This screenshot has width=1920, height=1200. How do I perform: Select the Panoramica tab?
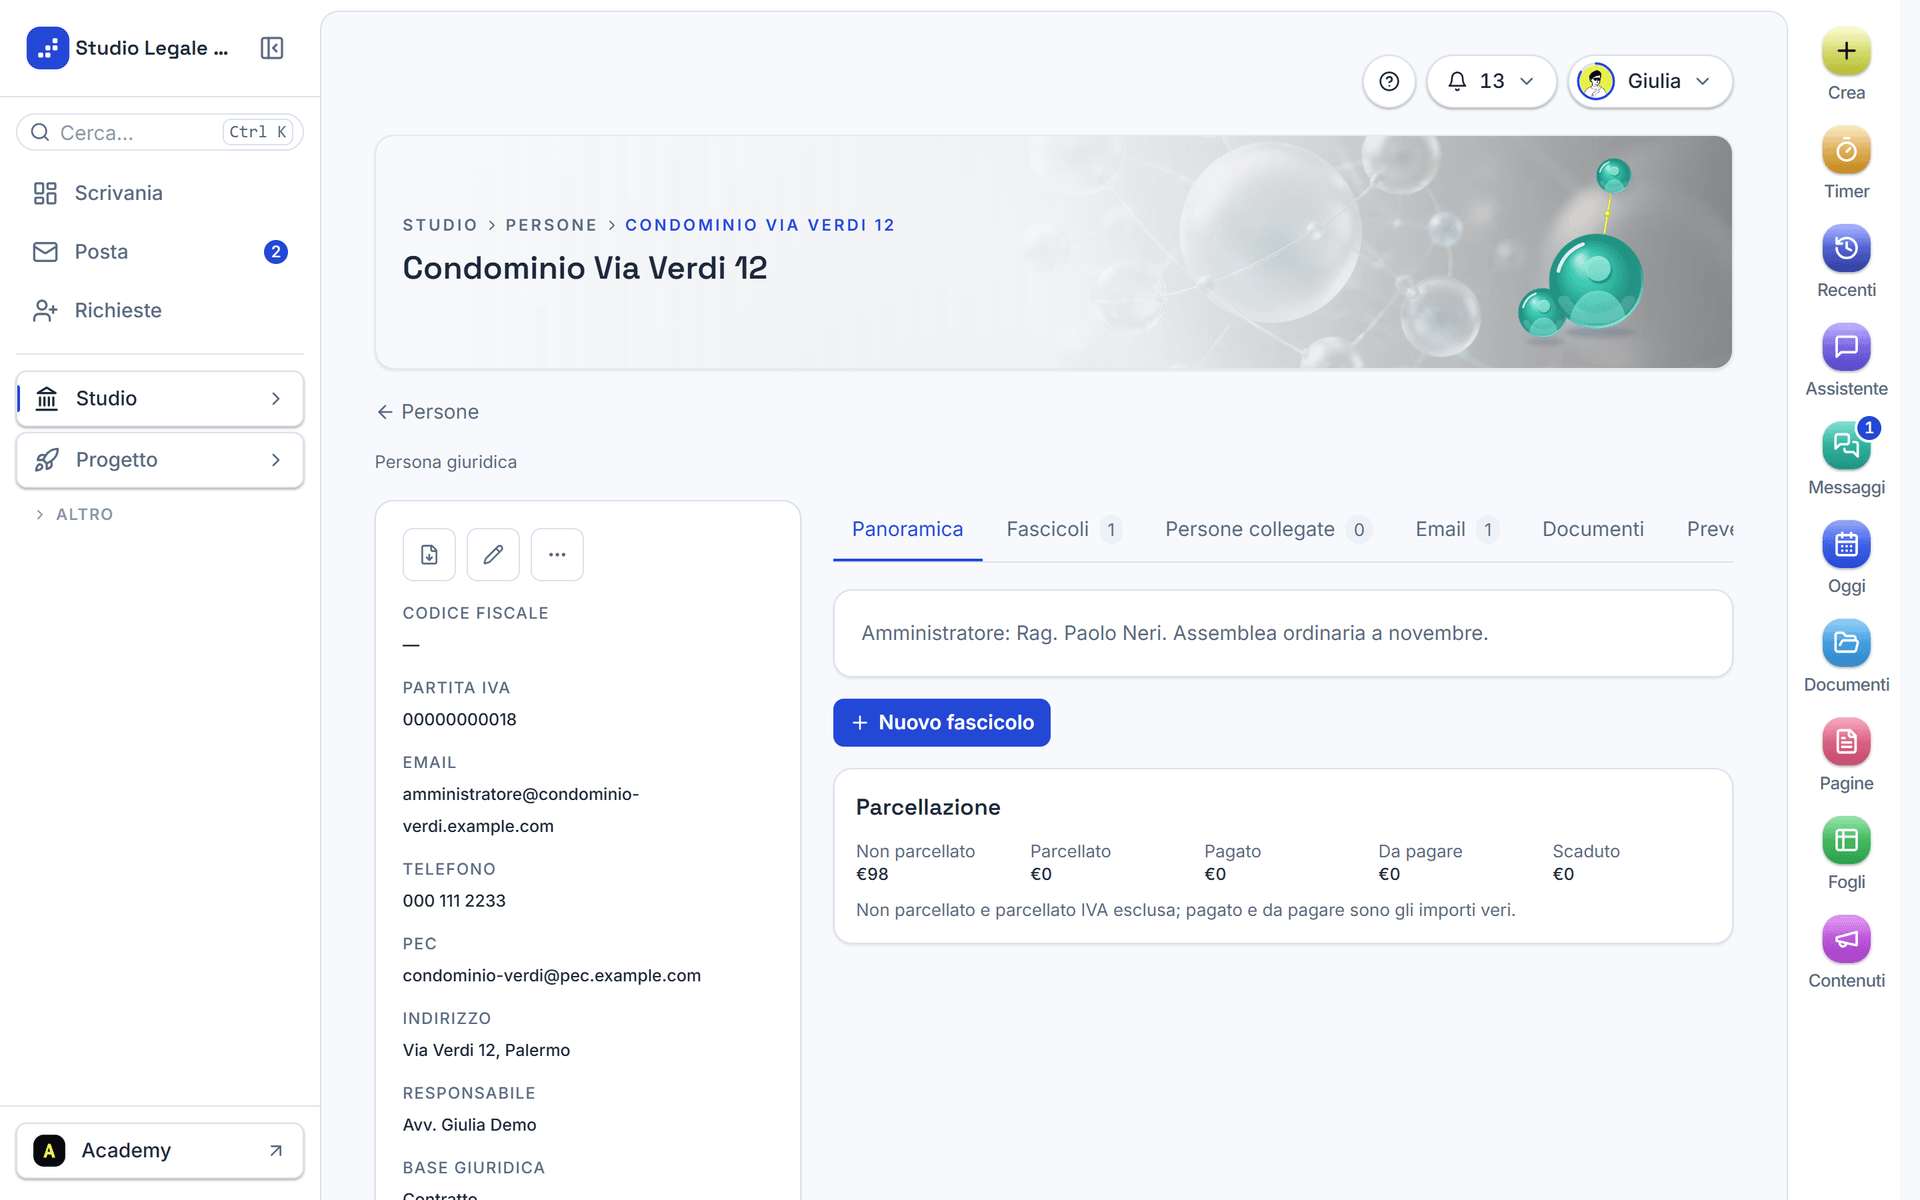coord(907,530)
